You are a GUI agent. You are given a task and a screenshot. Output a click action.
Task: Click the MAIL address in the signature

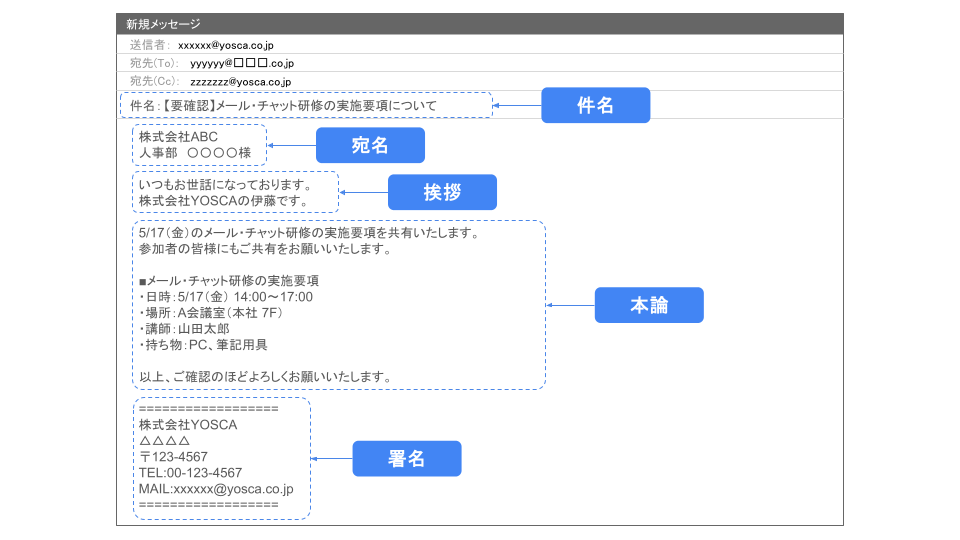216,489
